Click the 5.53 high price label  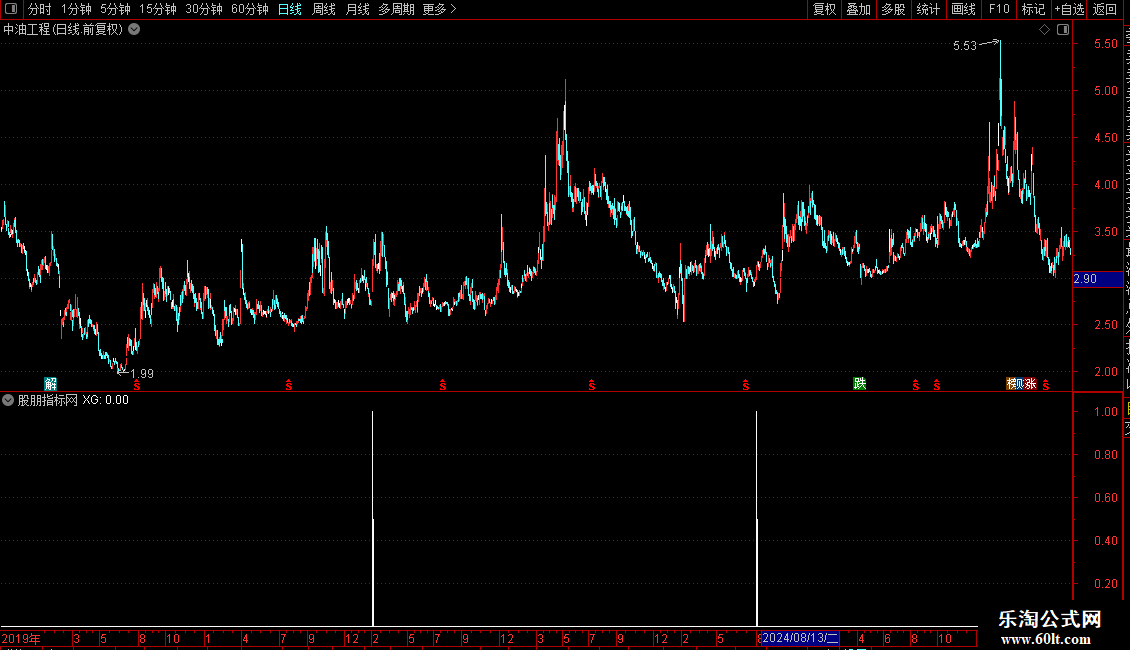pos(964,45)
